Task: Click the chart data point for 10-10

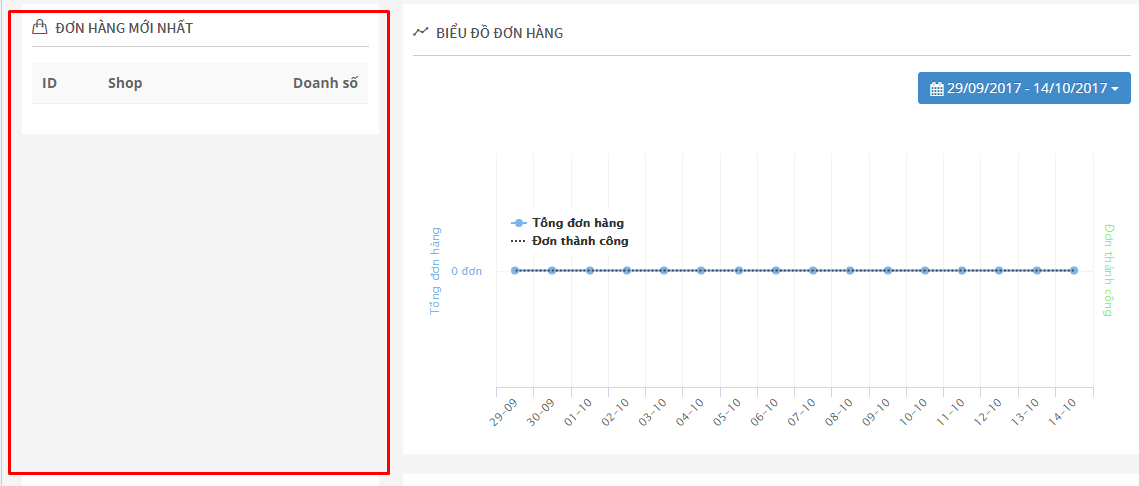Action: [924, 270]
